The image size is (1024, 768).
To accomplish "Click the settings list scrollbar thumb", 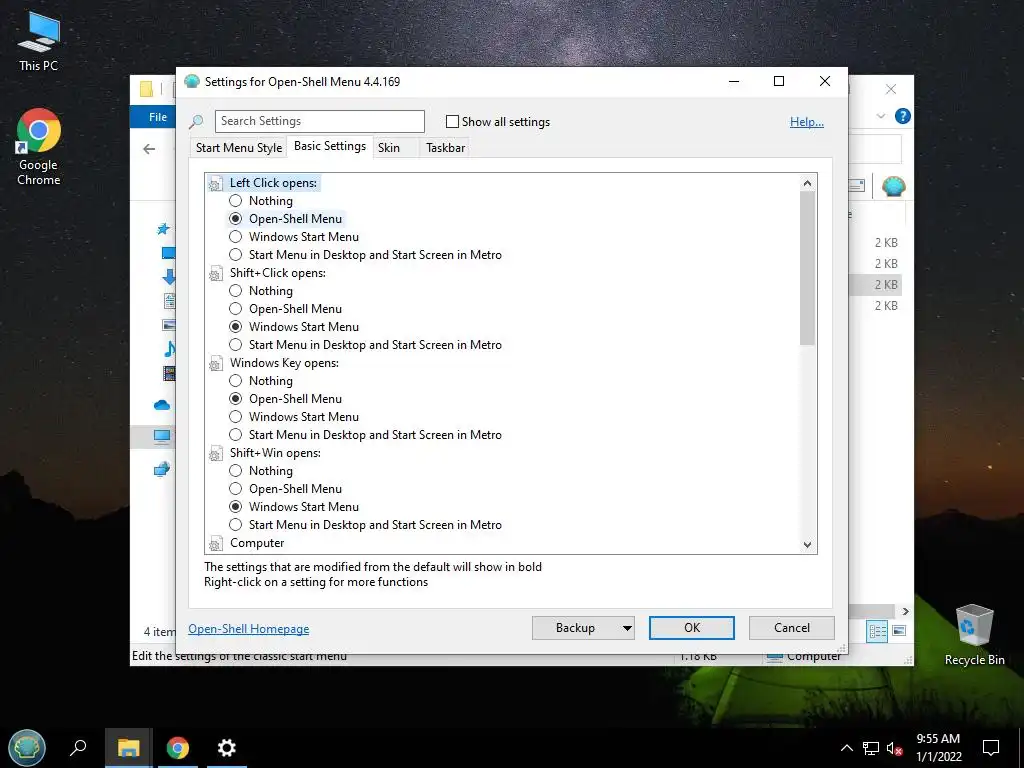I will (x=807, y=268).
